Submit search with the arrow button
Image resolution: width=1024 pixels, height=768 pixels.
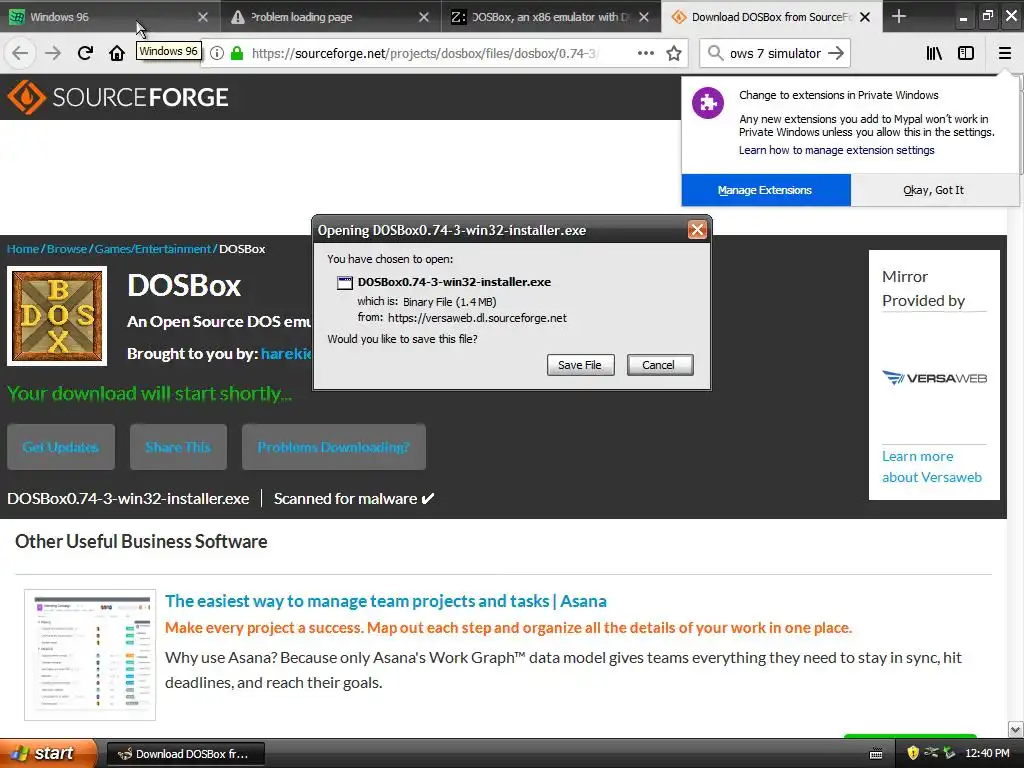(x=836, y=54)
